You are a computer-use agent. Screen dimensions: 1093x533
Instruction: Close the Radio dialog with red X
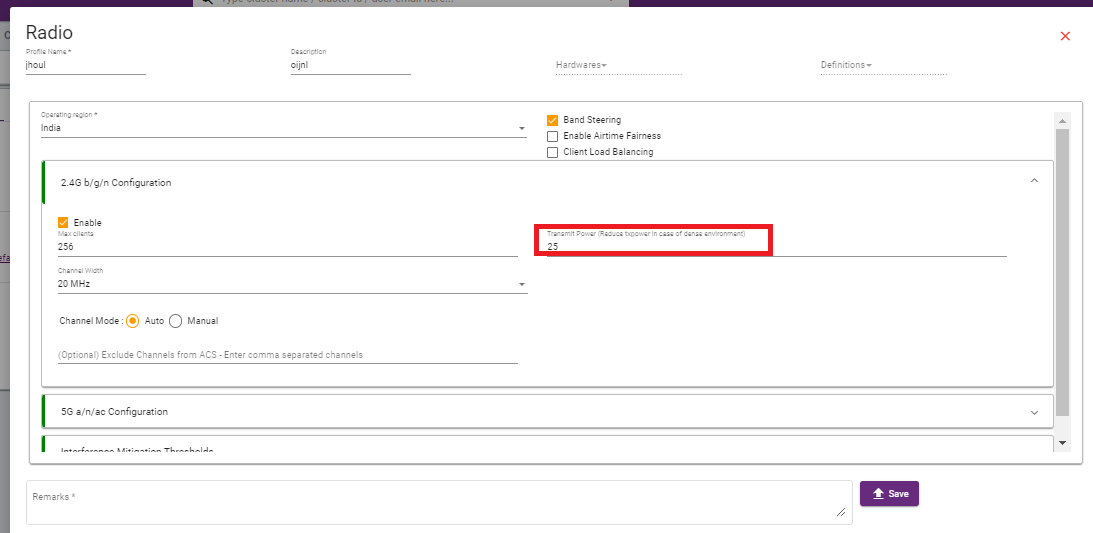(x=1065, y=36)
